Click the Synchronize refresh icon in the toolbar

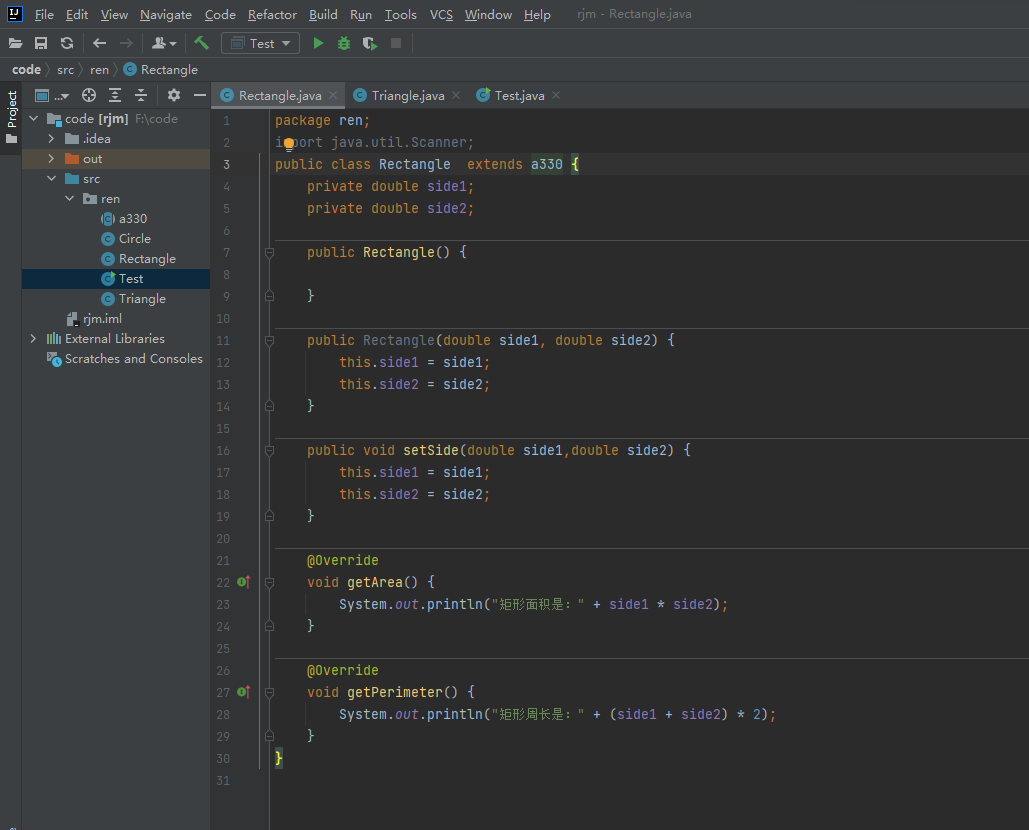(x=67, y=43)
